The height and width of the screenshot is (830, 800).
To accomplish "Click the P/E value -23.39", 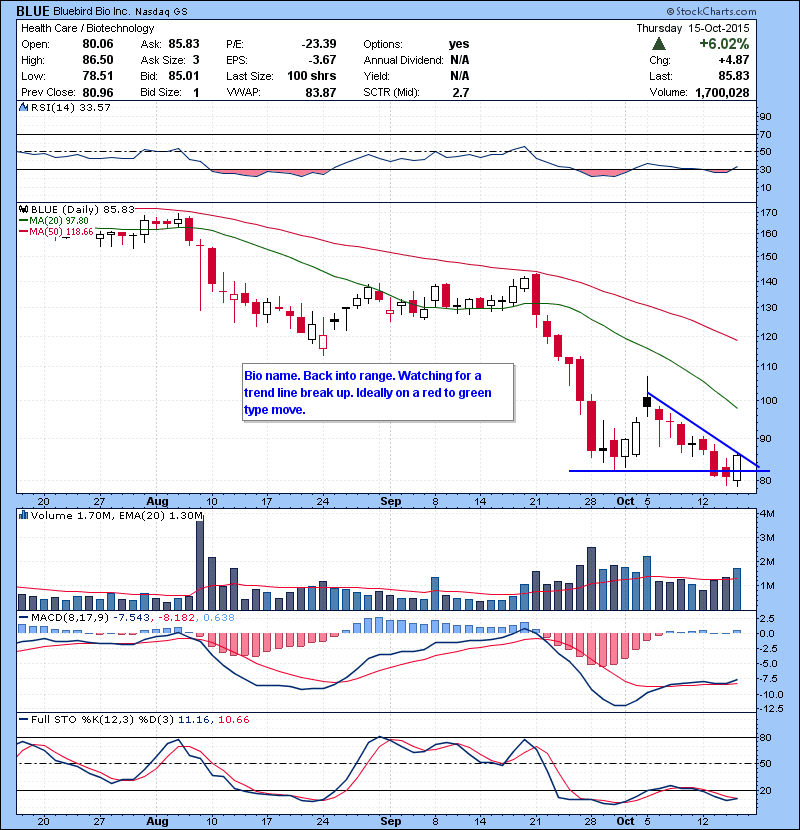I will pos(319,44).
